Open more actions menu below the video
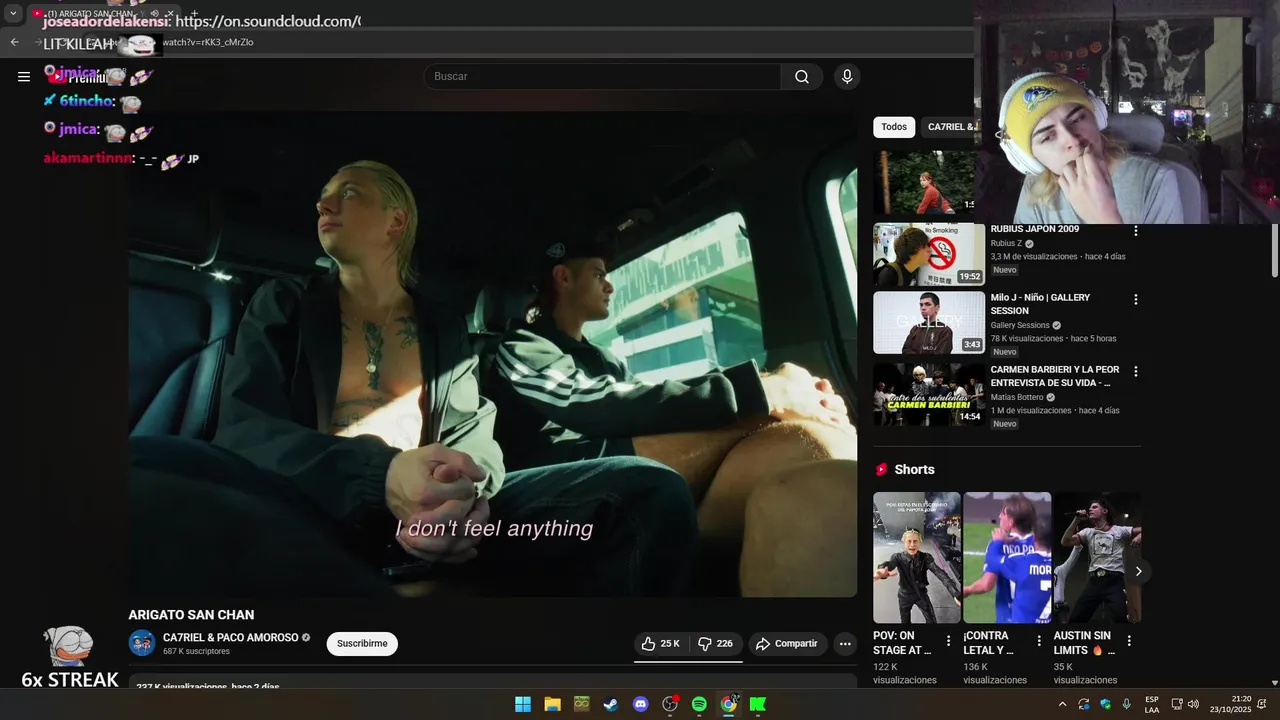1280x720 pixels. click(x=845, y=644)
